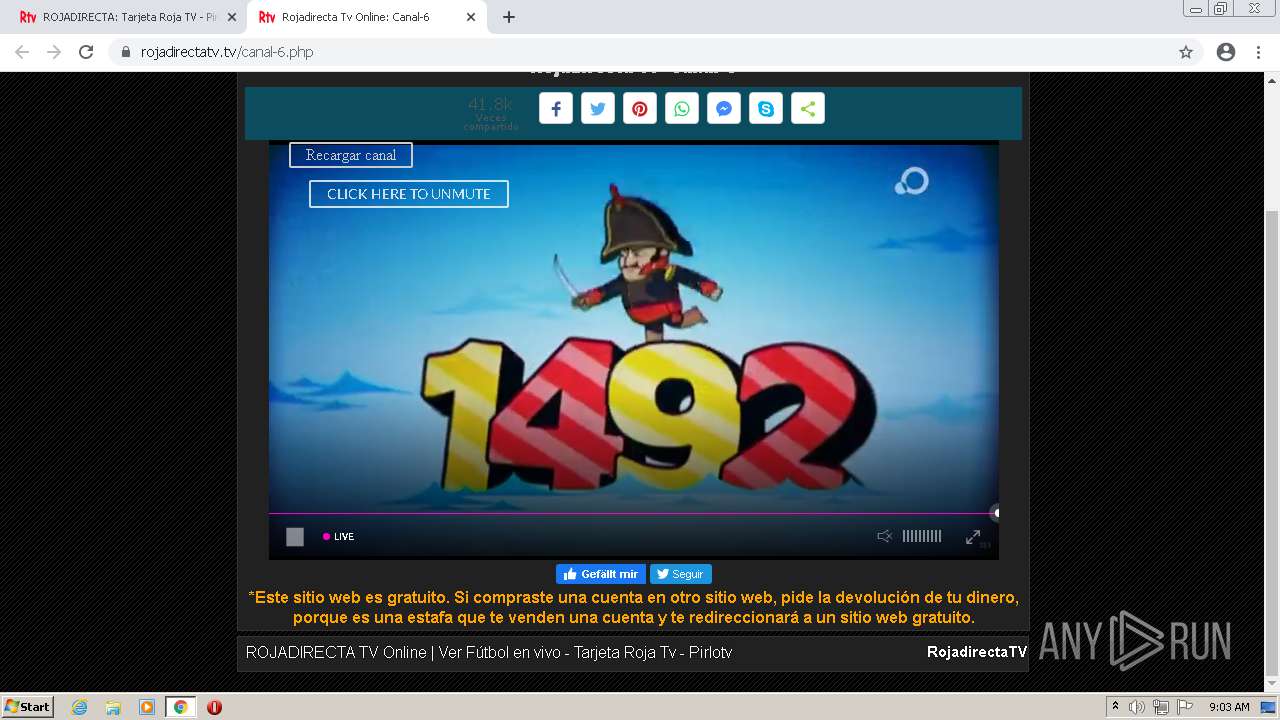
Task: Share the page via Messenger
Action: (724, 109)
